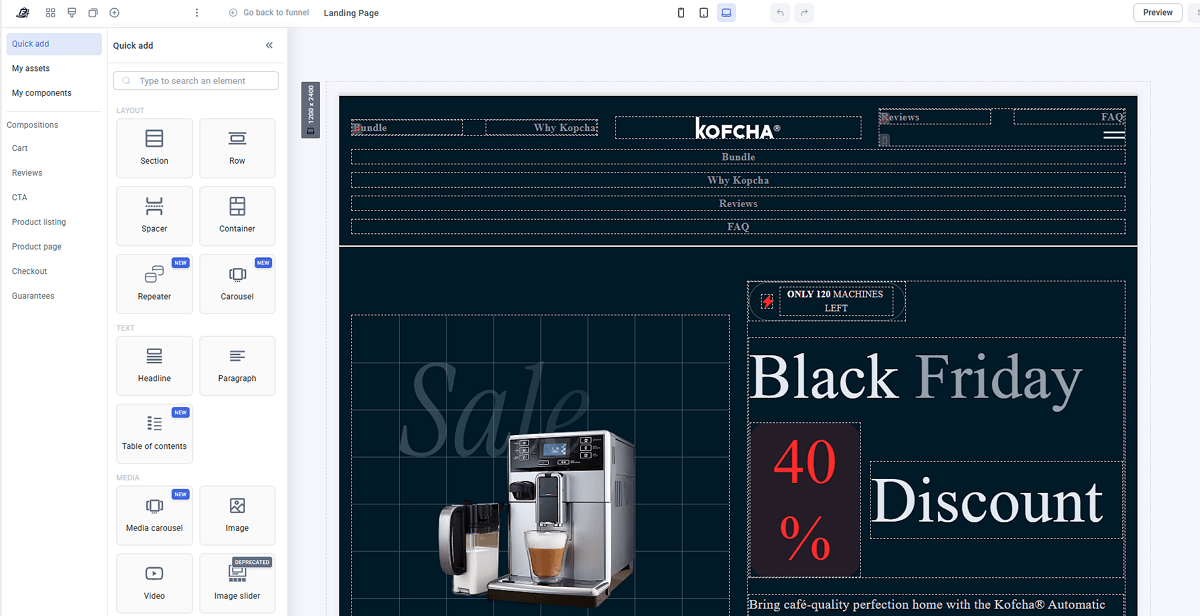The height and width of the screenshot is (616, 1200).
Task: Switch to tablet device view
Action: pyautogui.click(x=704, y=13)
